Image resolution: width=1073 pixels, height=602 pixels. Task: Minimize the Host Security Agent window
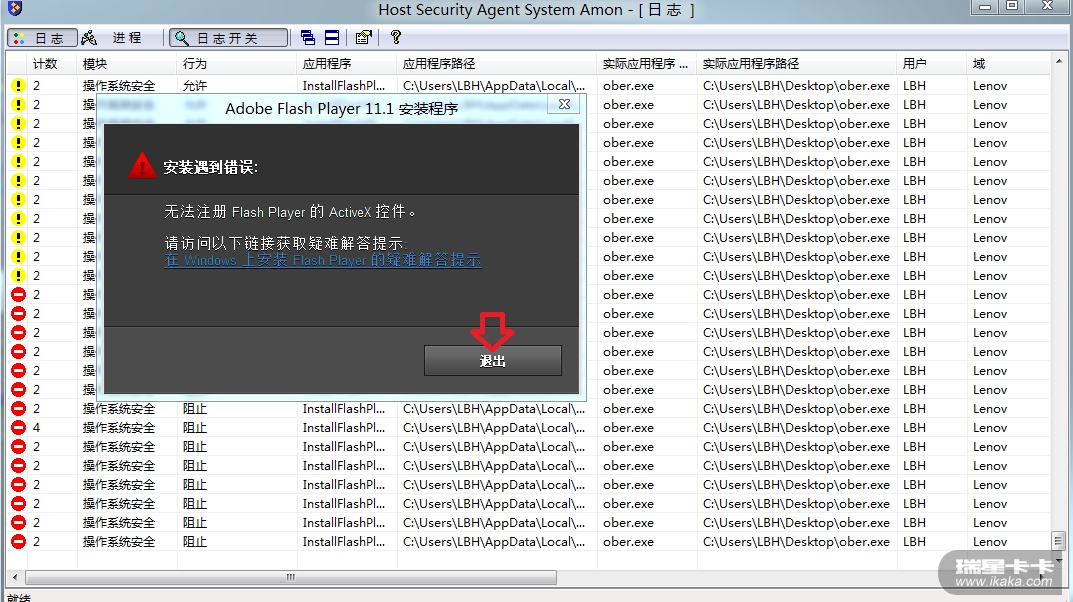(985, 7)
